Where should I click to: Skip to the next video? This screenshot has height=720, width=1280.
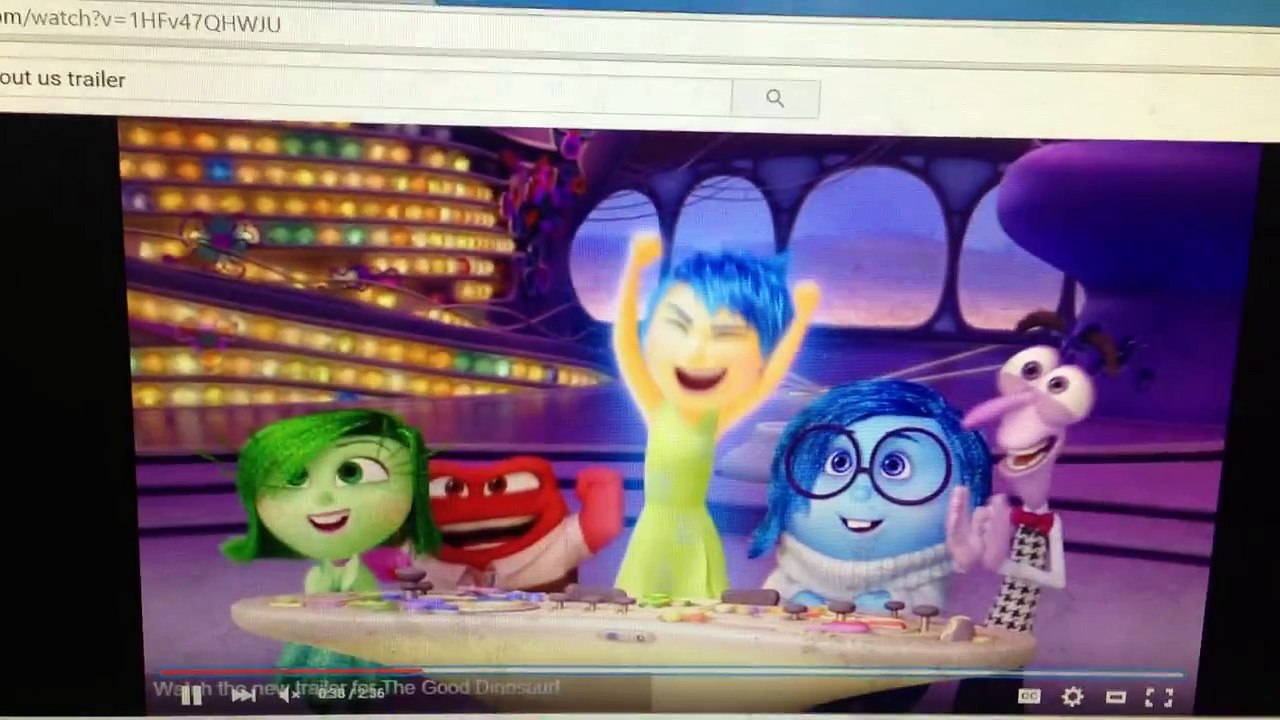(243, 696)
